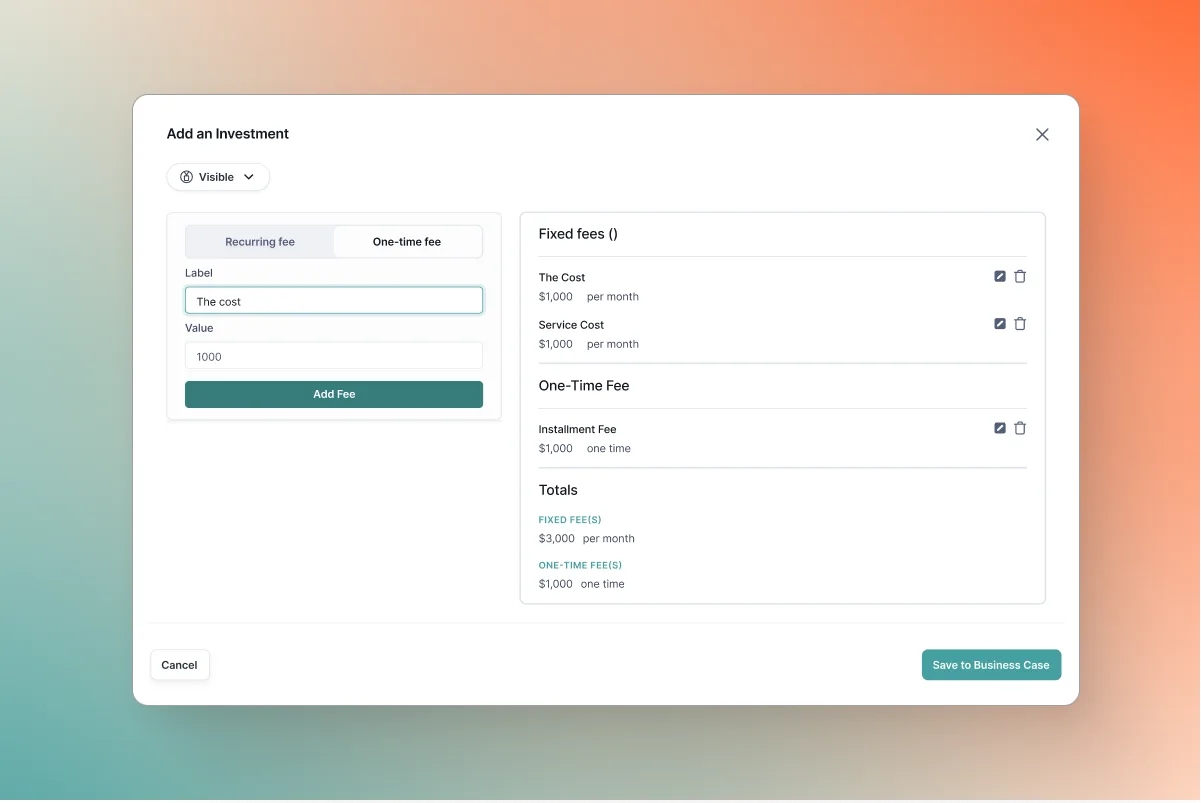Image resolution: width=1201 pixels, height=803 pixels.
Task: Click the Add an Investment title
Action: 228,134
